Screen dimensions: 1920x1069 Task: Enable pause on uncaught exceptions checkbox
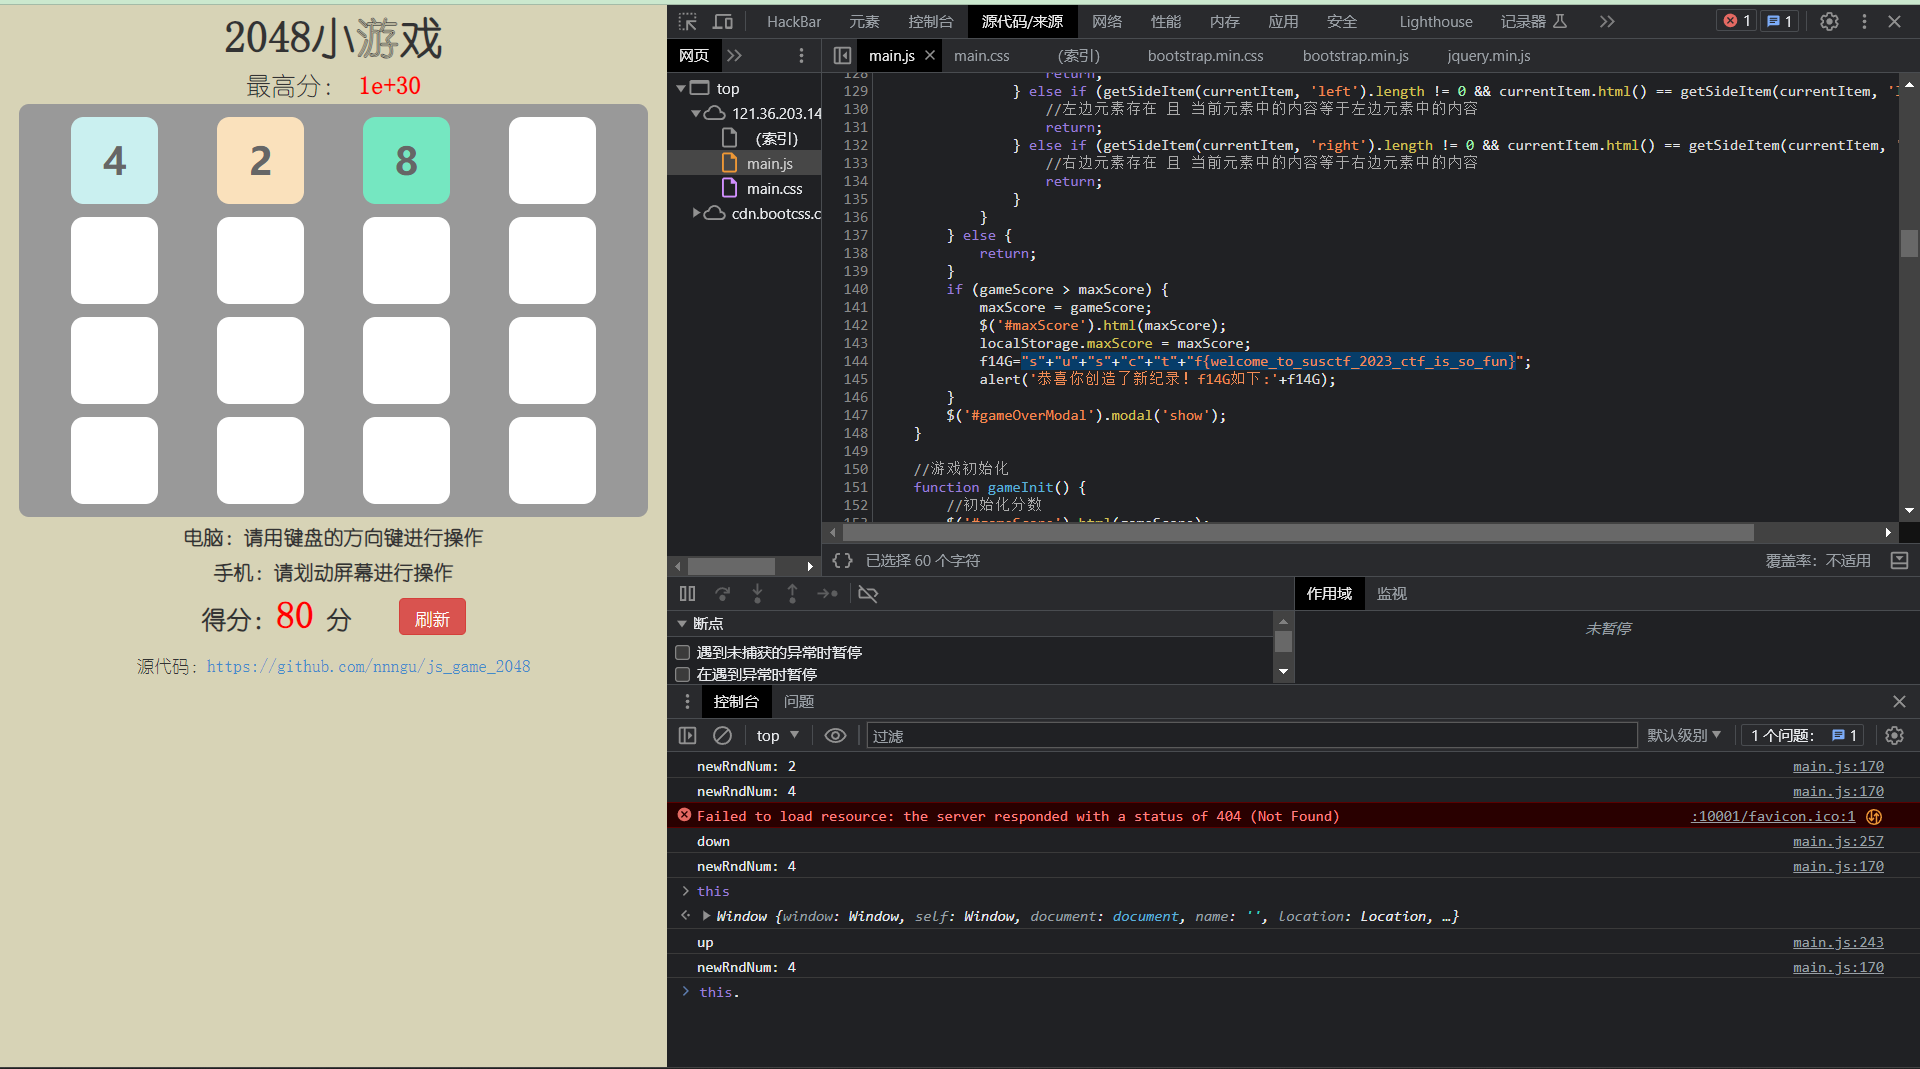[x=683, y=653]
